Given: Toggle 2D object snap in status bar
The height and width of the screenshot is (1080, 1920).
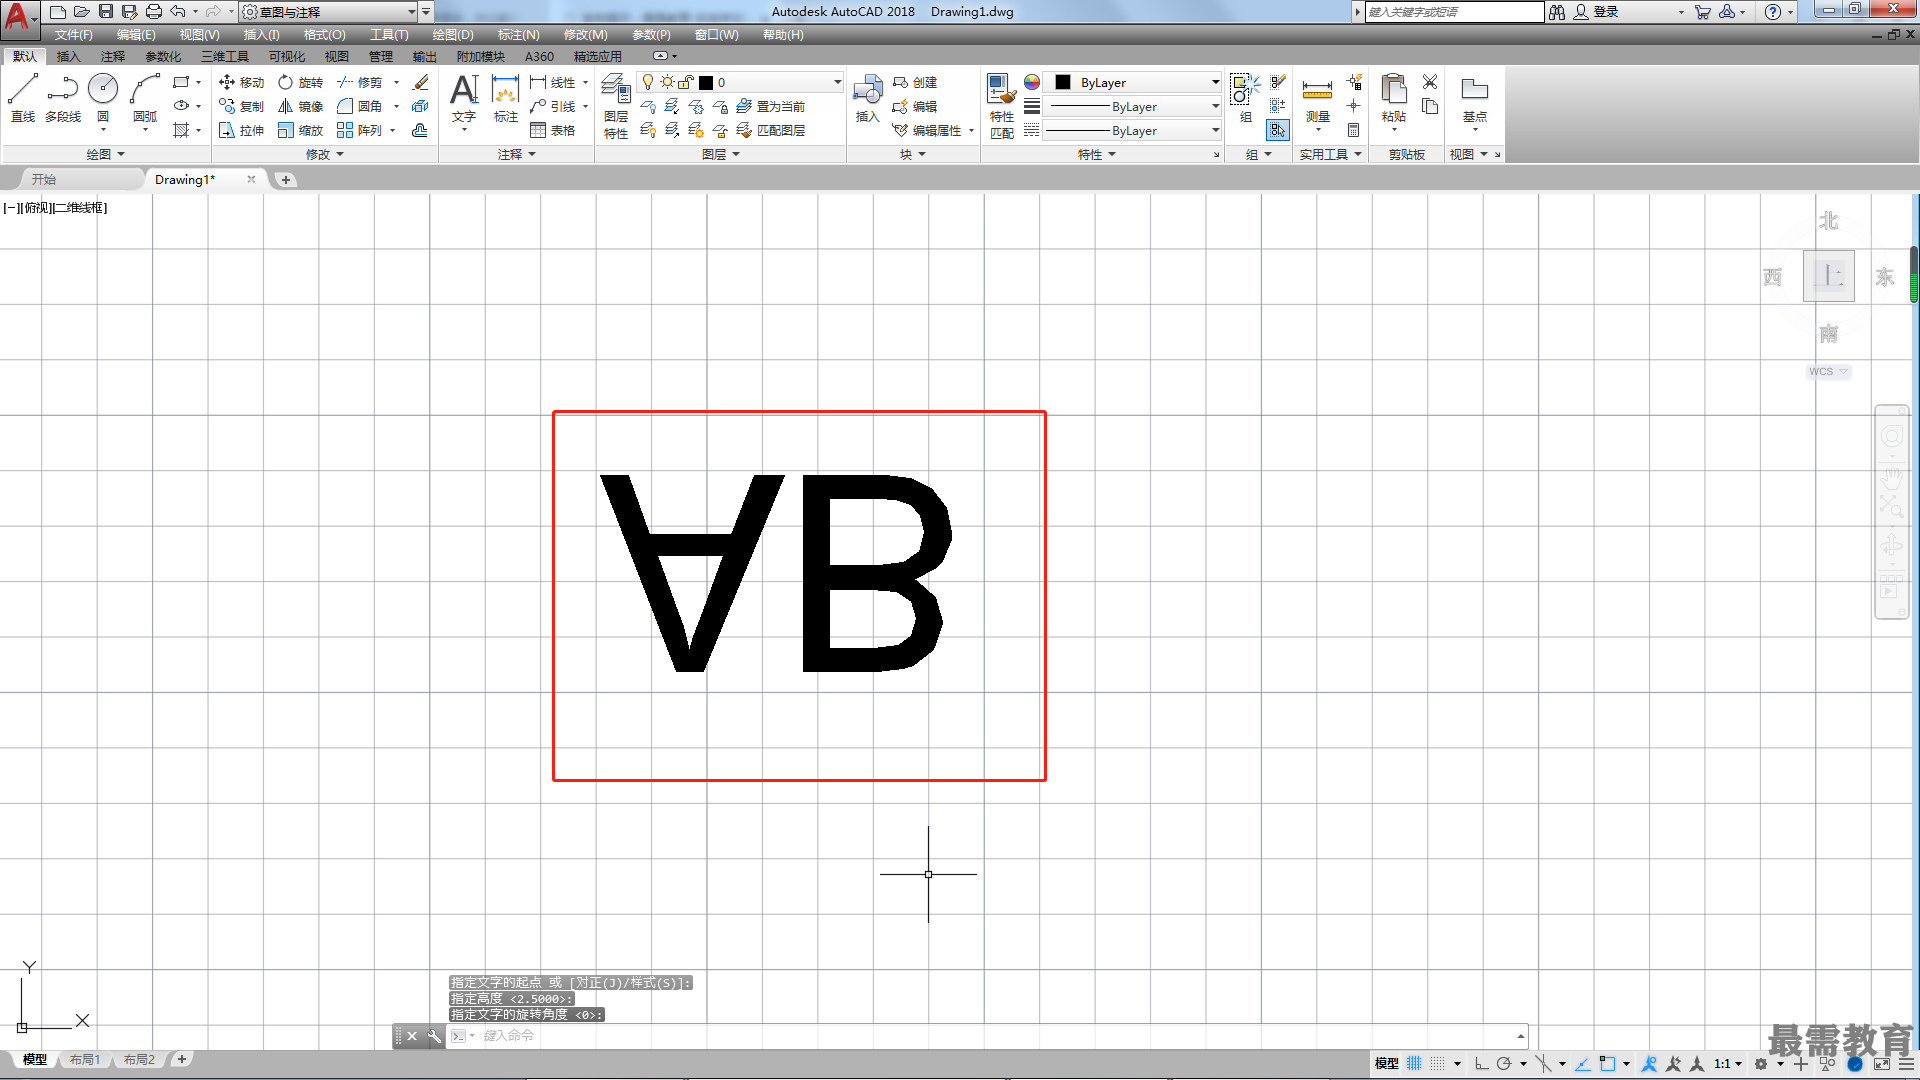Looking at the screenshot, I should (1607, 1064).
